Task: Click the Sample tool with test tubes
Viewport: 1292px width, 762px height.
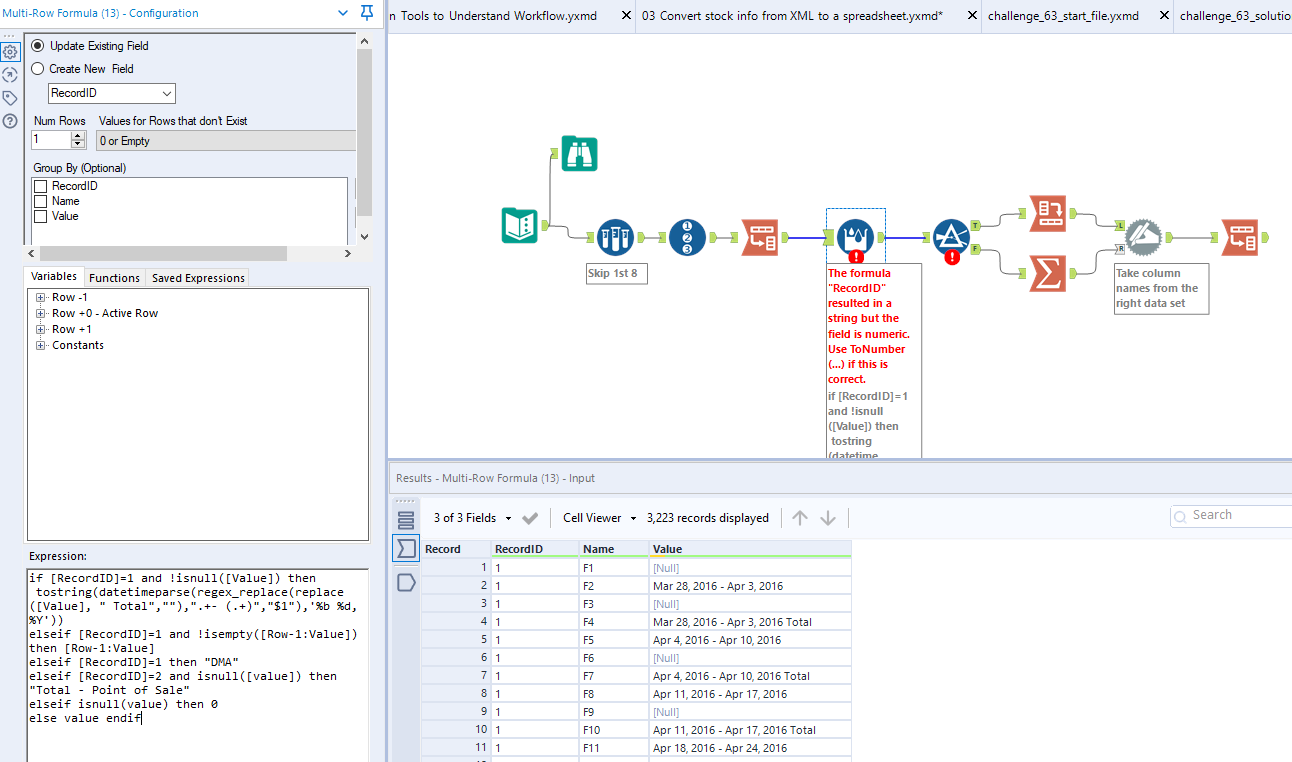Action: 615,238
